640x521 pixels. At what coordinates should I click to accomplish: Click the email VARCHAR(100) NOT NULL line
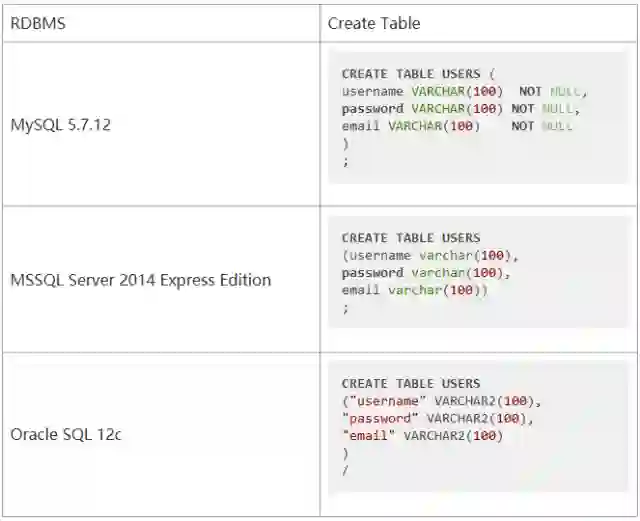456,126
